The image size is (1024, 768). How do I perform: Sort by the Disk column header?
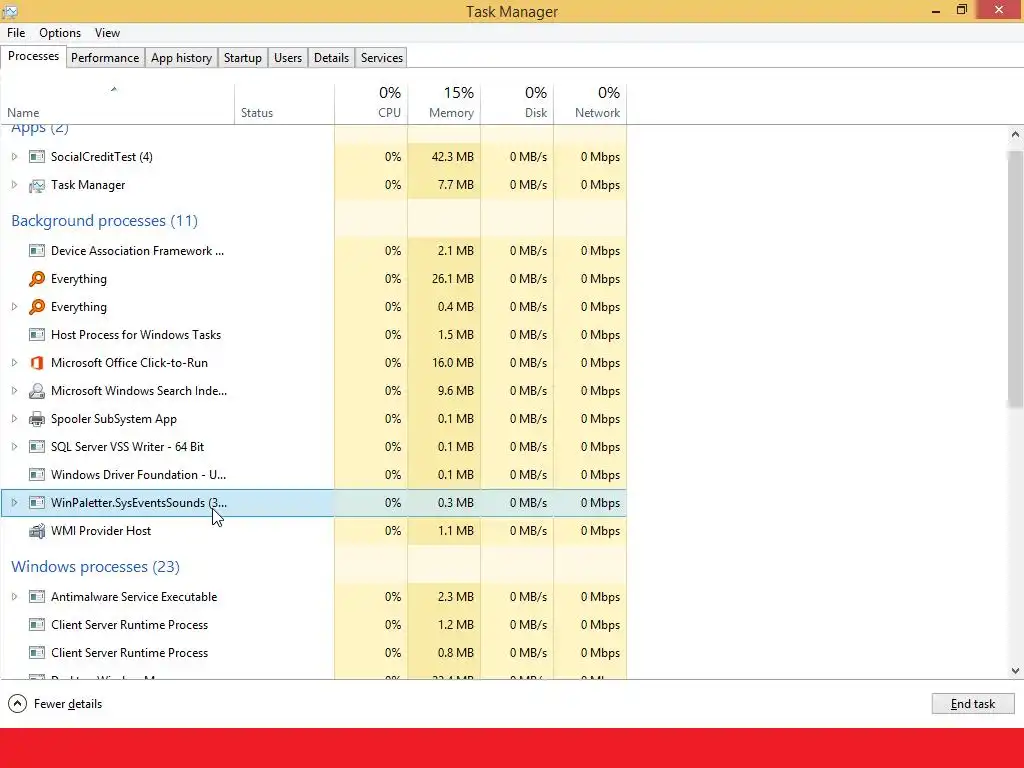(x=517, y=103)
